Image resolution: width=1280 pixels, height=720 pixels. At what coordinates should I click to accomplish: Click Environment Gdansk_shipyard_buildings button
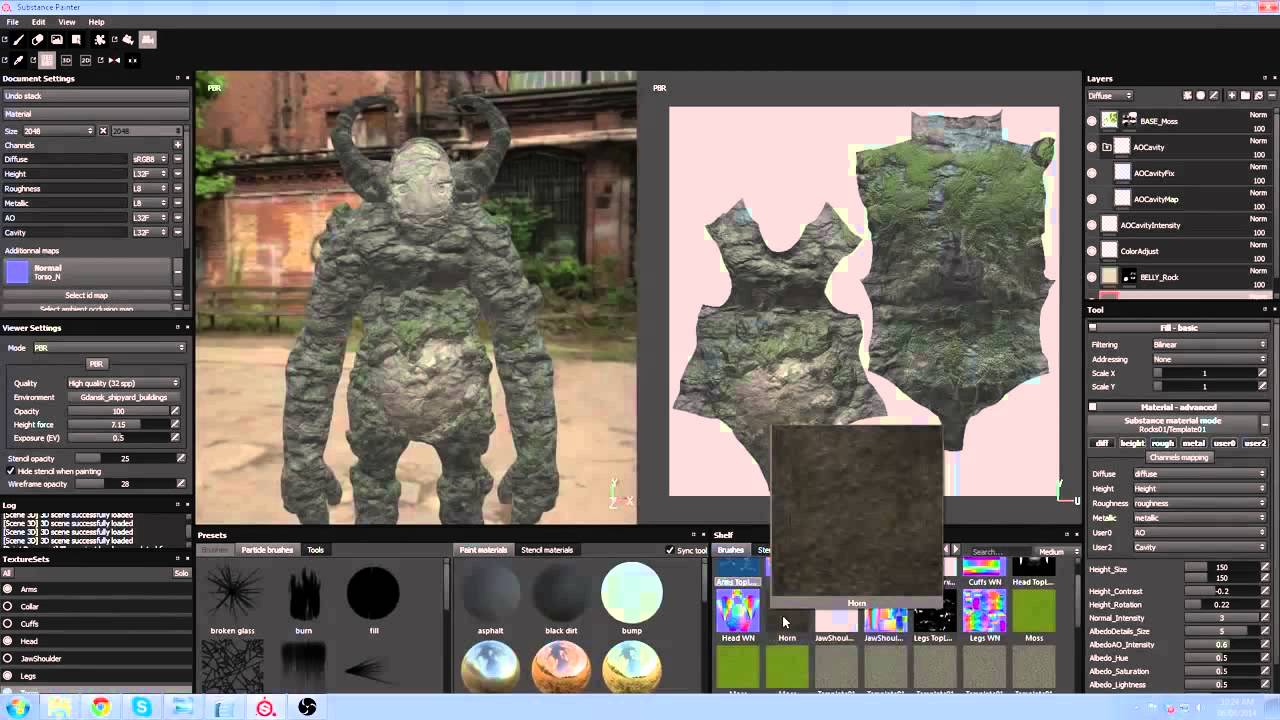(x=124, y=397)
